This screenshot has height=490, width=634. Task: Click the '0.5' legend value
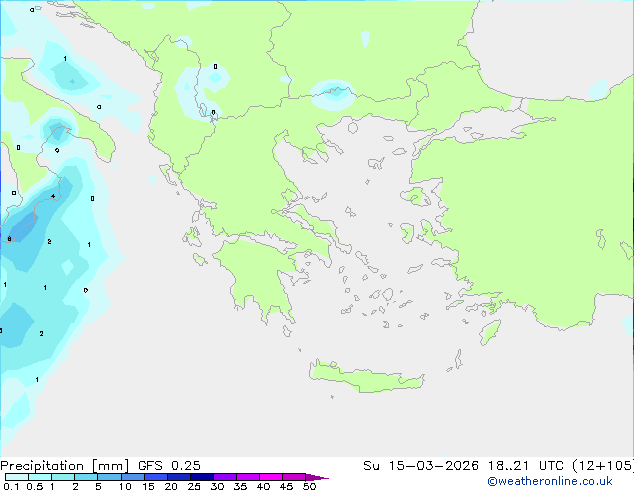tap(35, 486)
